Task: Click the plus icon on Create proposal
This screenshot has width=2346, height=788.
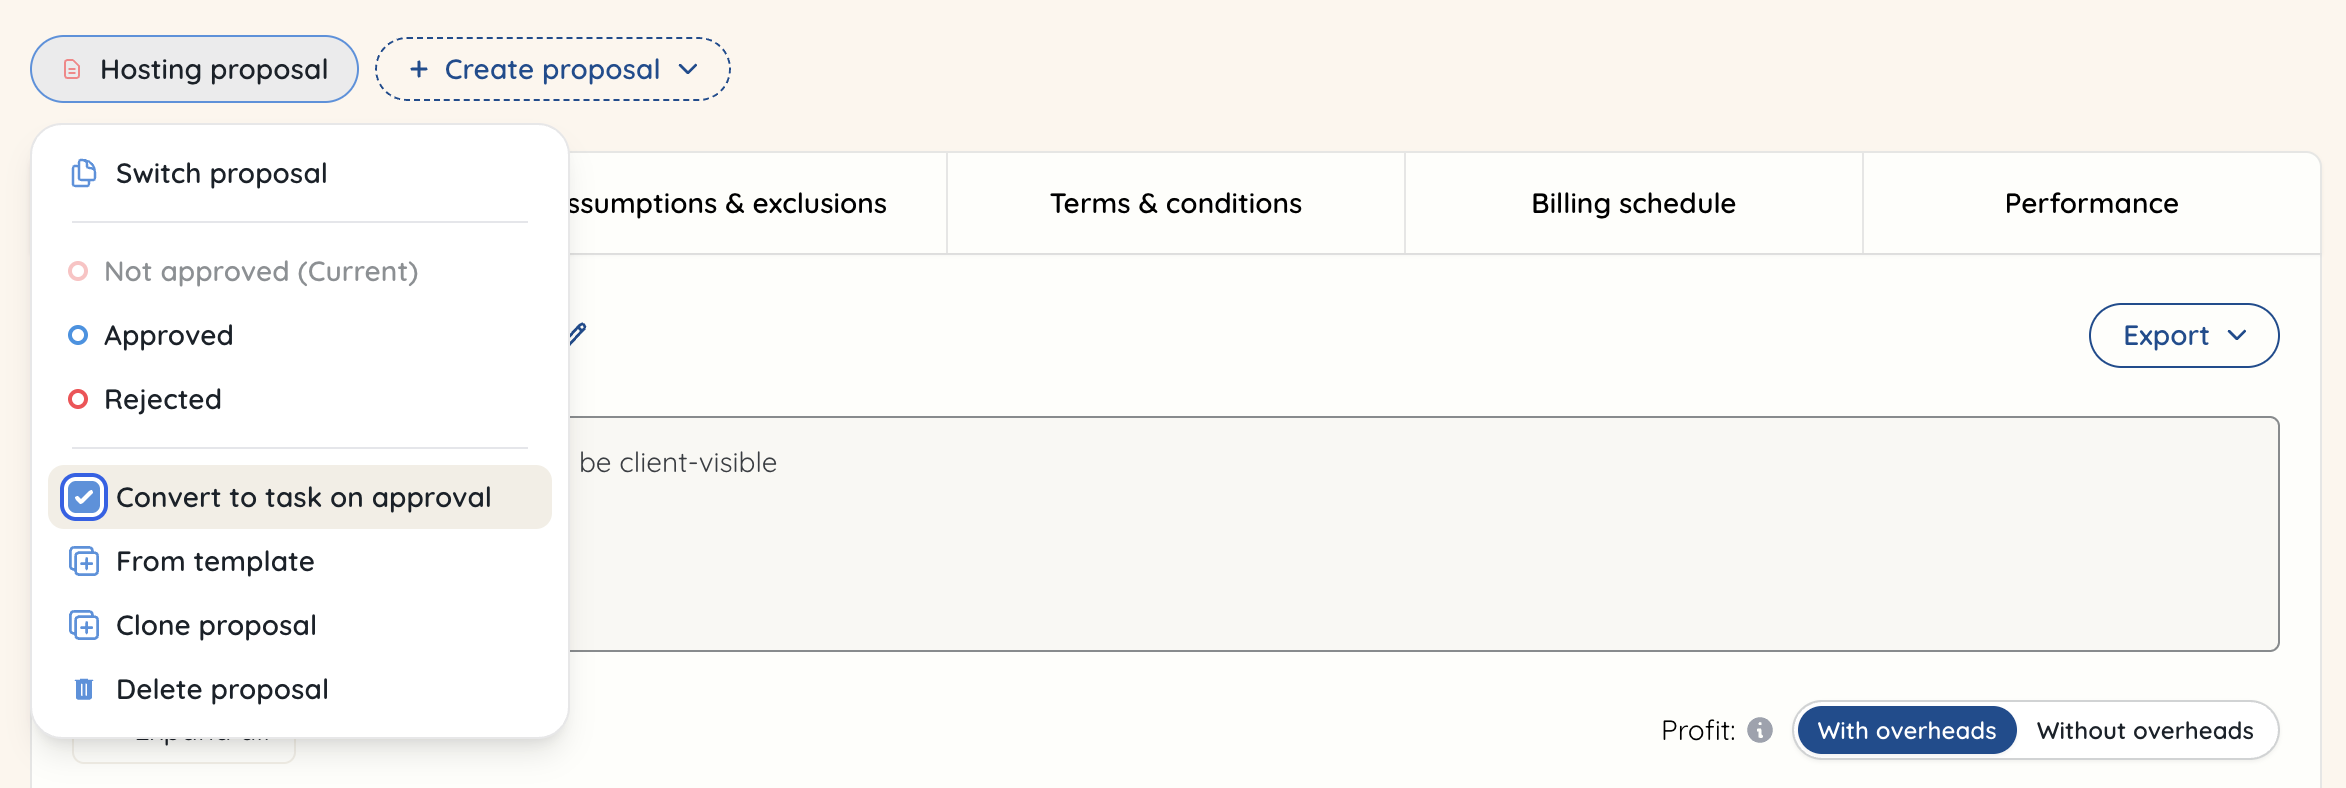Action: (x=417, y=69)
